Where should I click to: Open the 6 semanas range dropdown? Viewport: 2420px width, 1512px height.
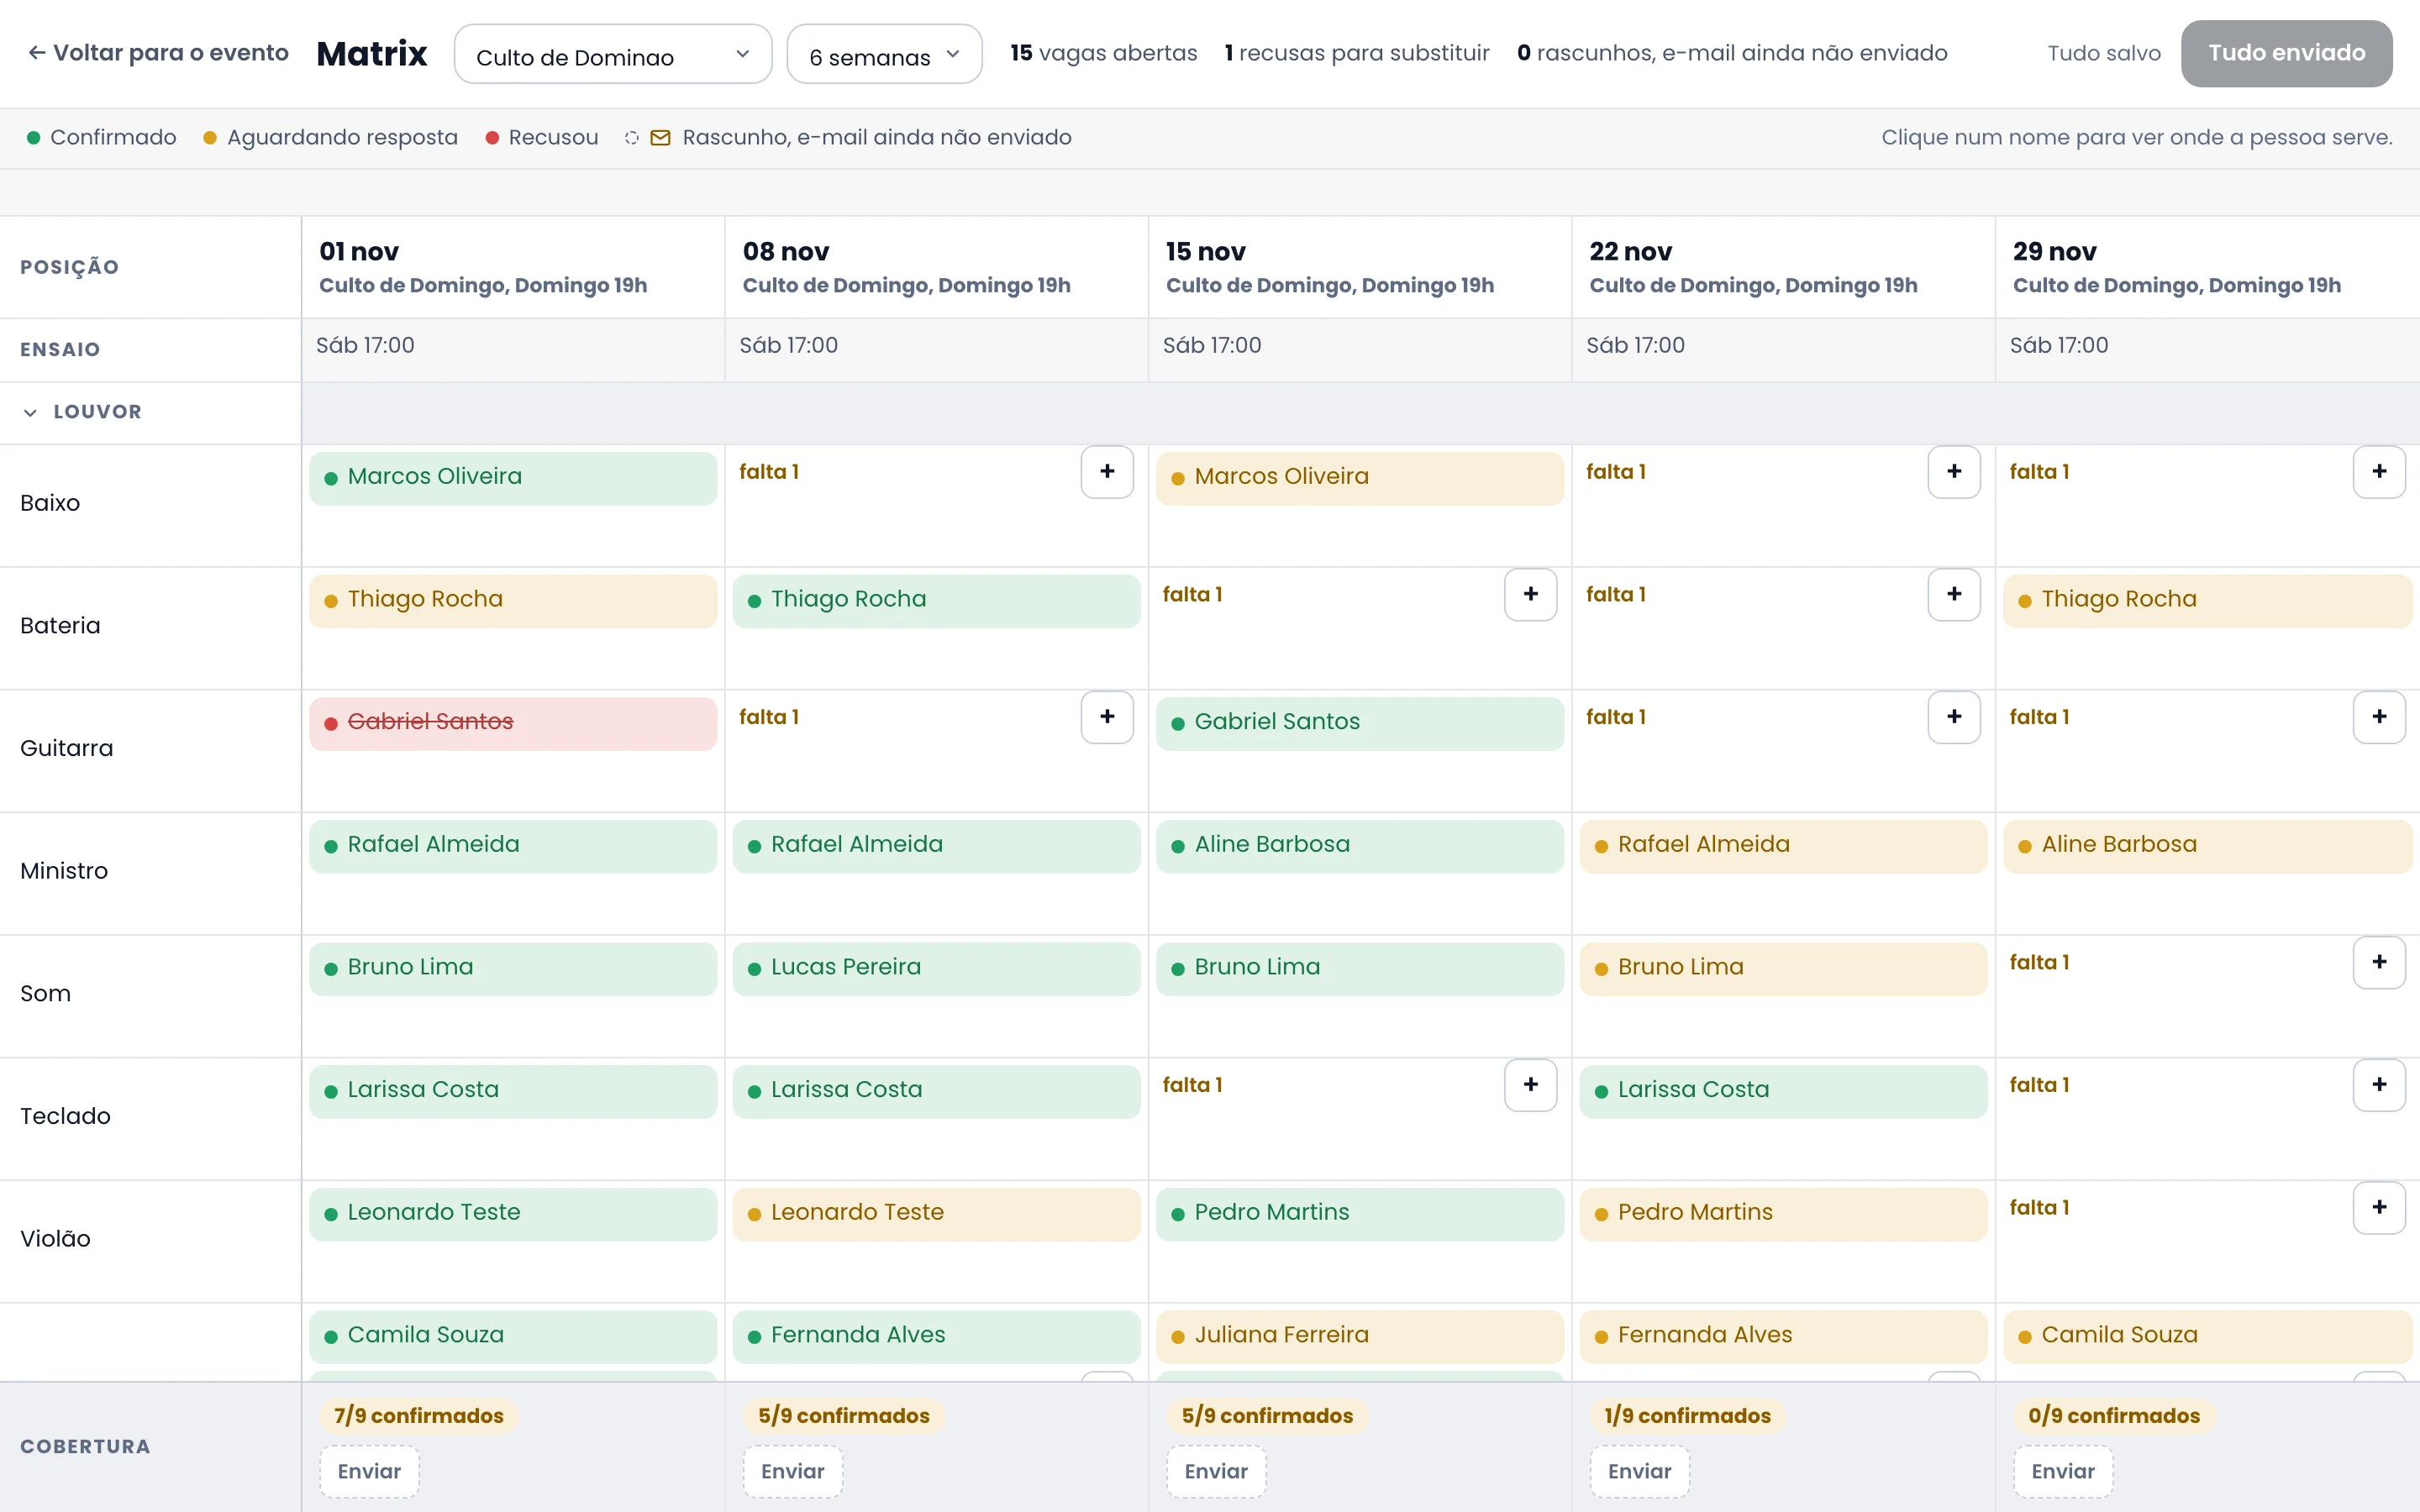pyautogui.click(x=883, y=54)
